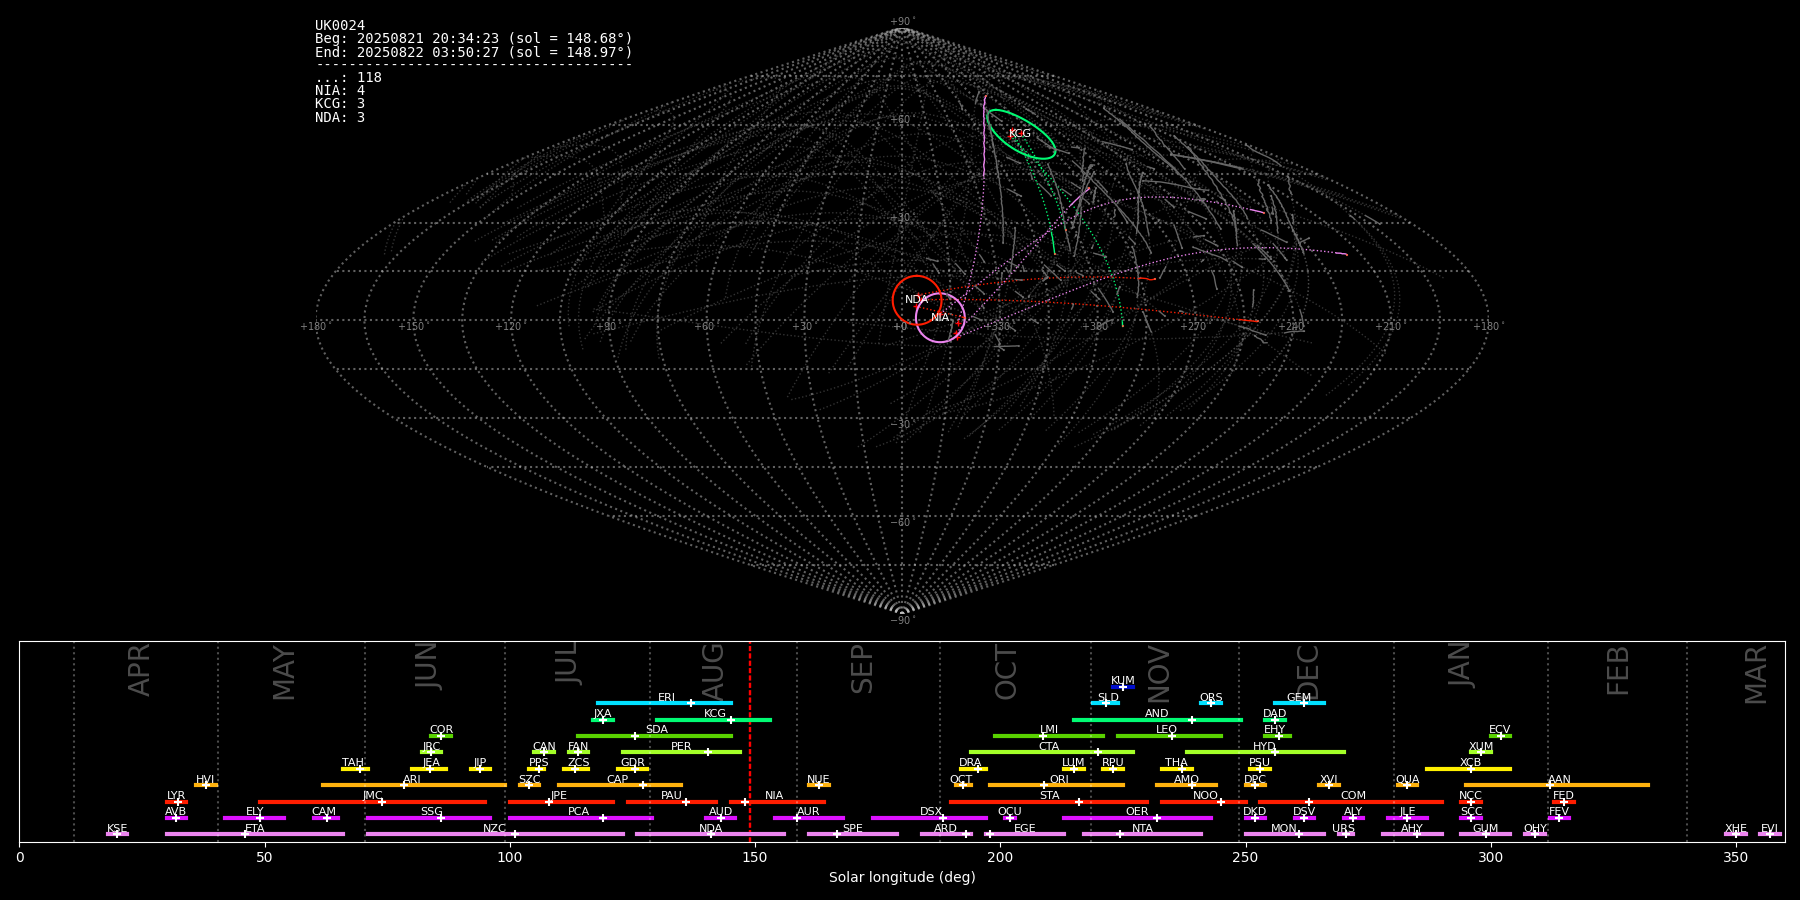This screenshot has height=900, width=1800.
Task: Click the SLD shower label
Action: pos(1108,698)
